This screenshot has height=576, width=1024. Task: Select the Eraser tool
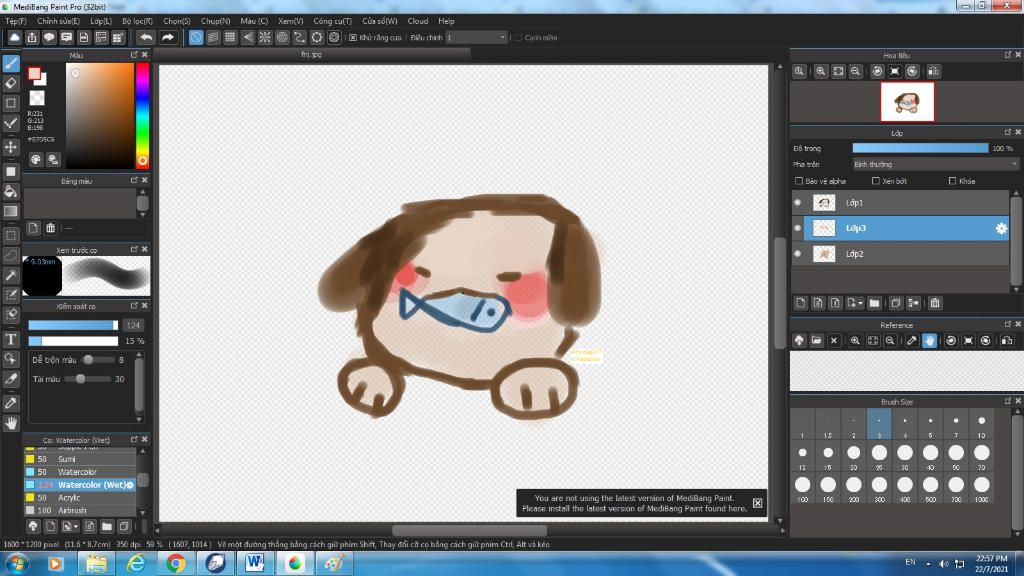coord(11,83)
